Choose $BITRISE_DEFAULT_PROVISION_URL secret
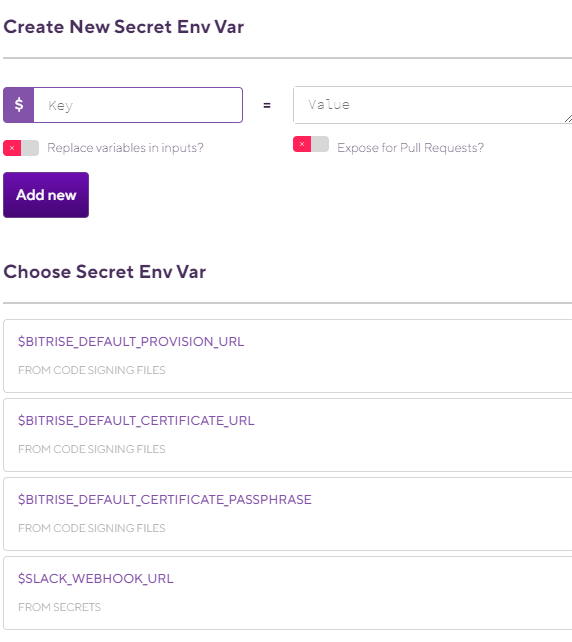This screenshot has width=572, height=642. tap(287, 356)
